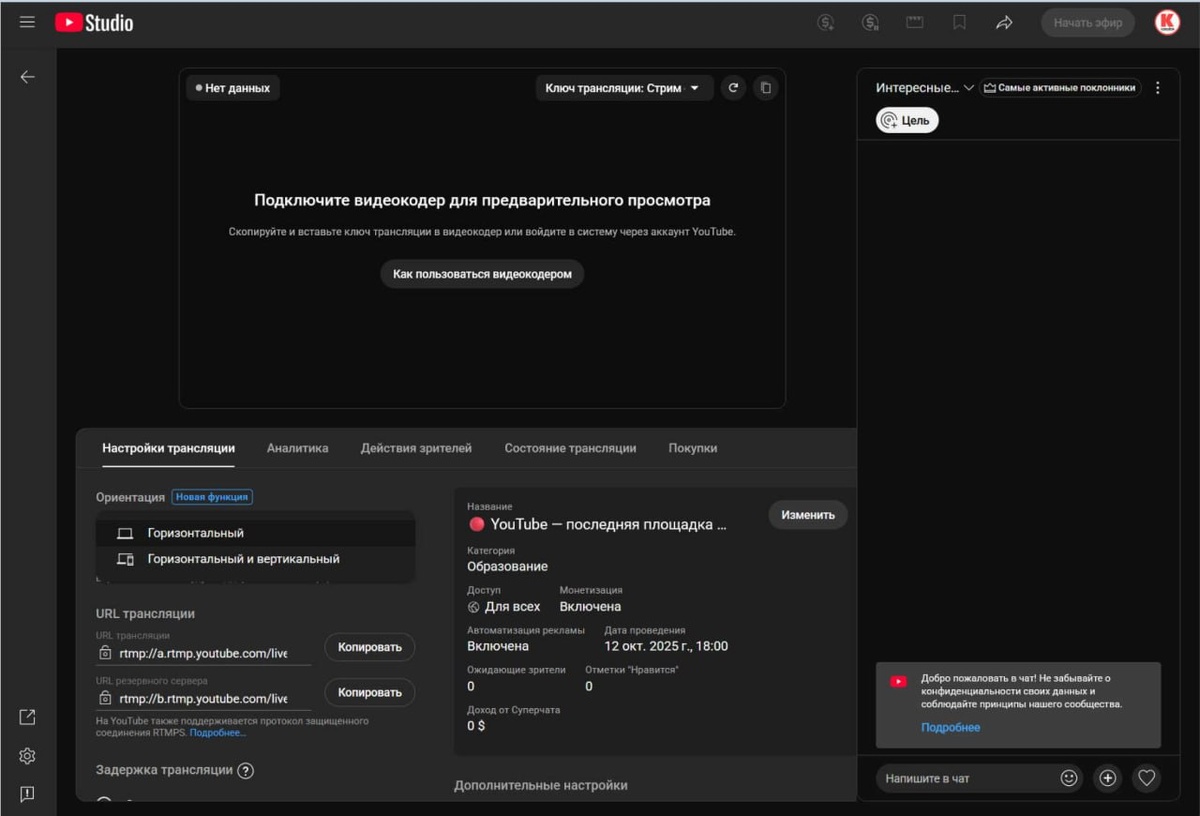Click the stream title YouTube — последняя площадка
This screenshot has width=1200, height=816.
pyautogui.click(x=597, y=524)
